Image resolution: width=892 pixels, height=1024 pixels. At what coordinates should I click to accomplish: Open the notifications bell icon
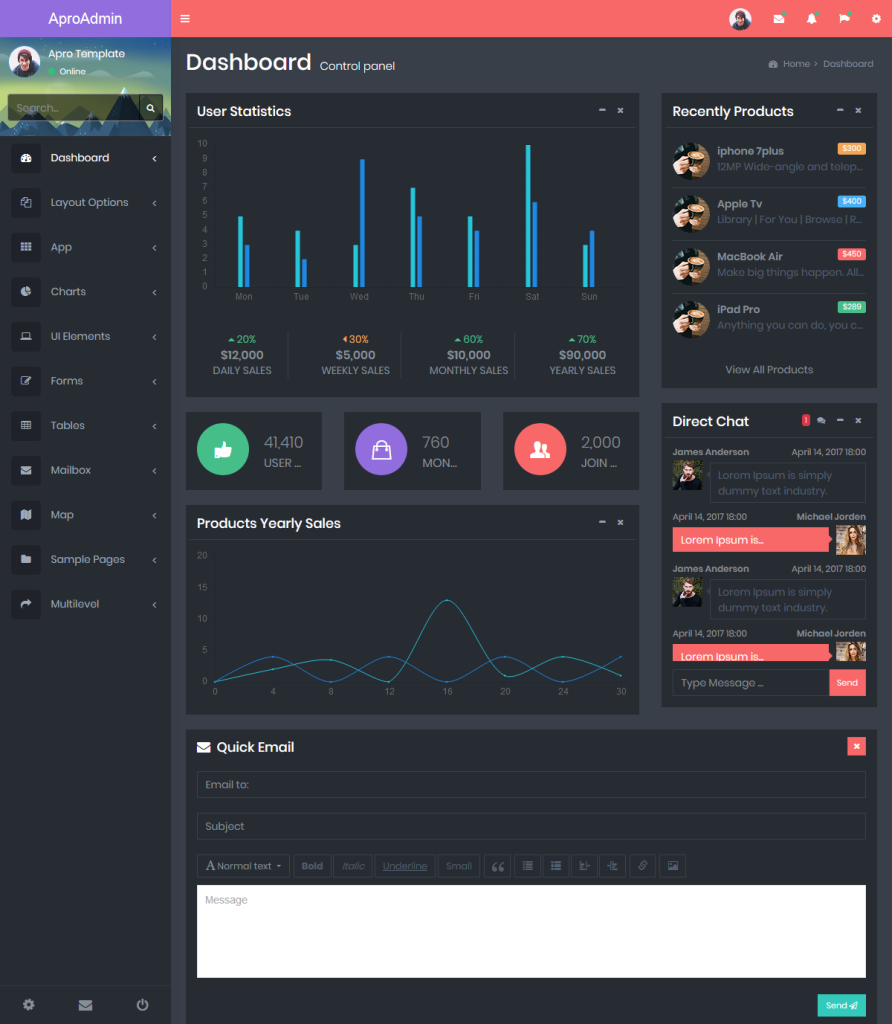[x=810, y=18]
